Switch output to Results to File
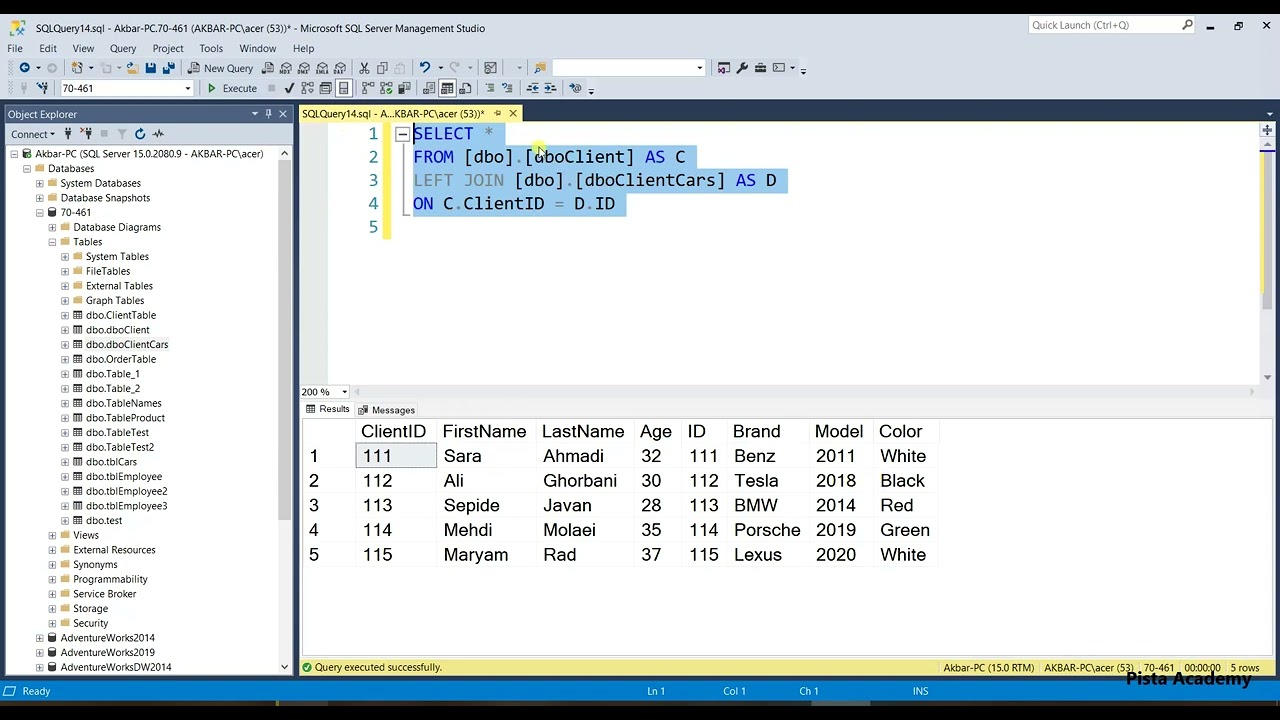 (x=465, y=88)
